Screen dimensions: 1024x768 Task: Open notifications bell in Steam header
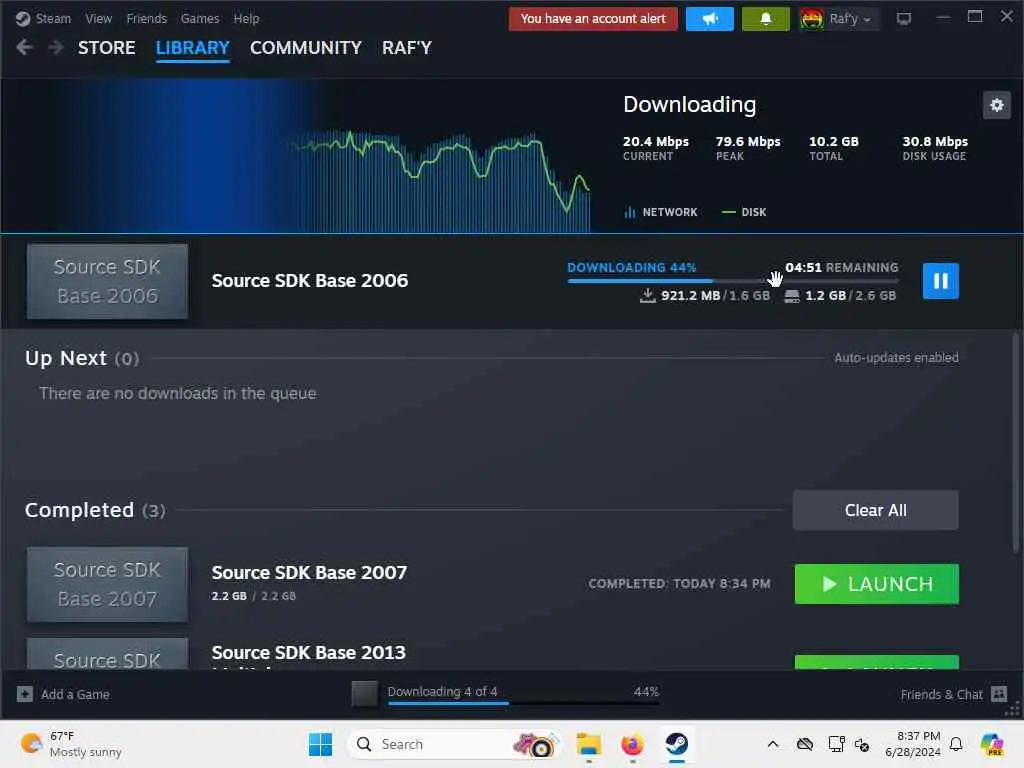(x=765, y=19)
